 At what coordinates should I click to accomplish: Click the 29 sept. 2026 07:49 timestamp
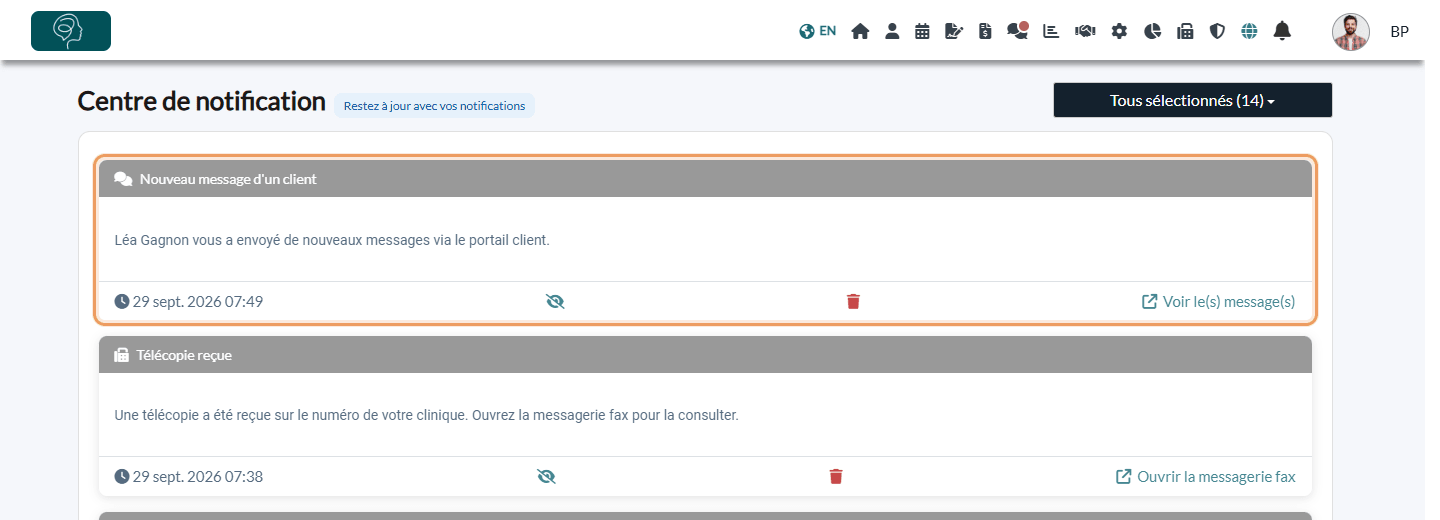point(189,301)
